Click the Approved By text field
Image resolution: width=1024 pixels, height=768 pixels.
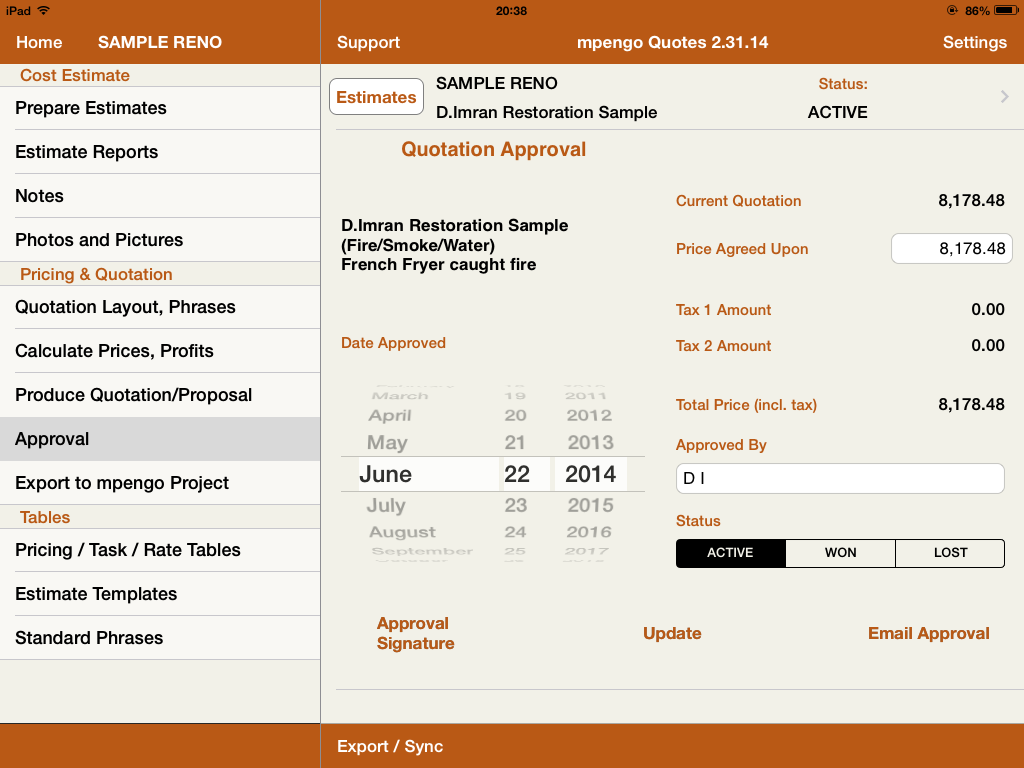pyautogui.click(x=840, y=479)
